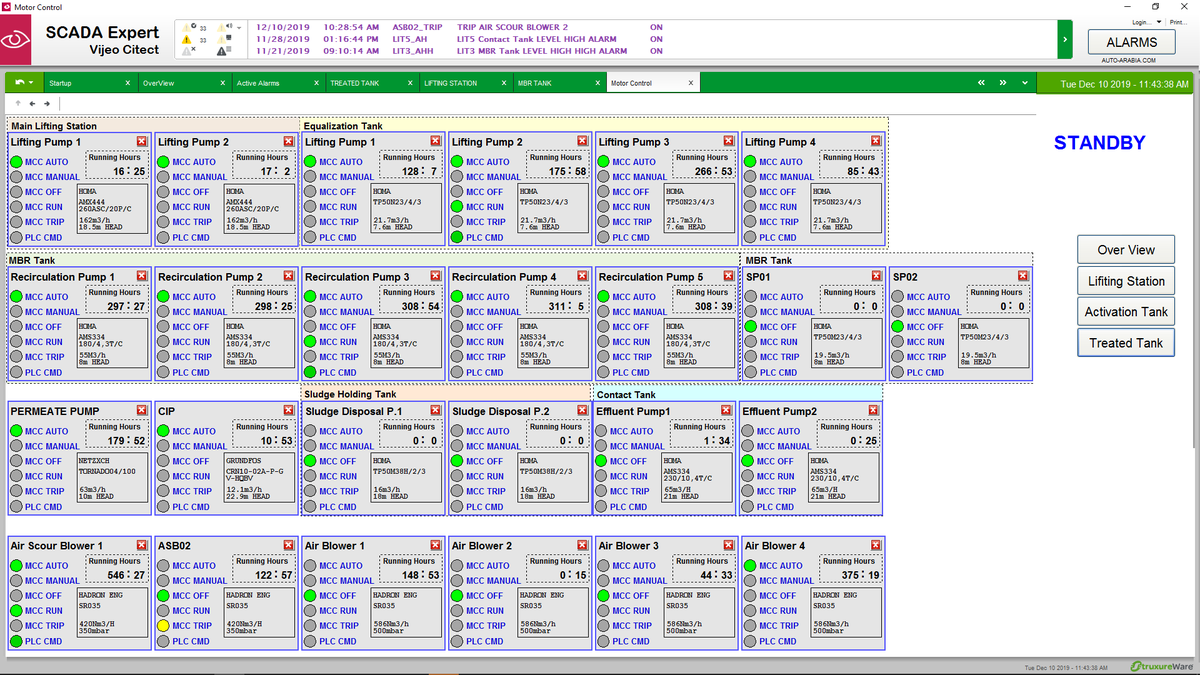Open the ALARMS page button
Image resolution: width=1200 pixels, height=675 pixels.
(x=1132, y=43)
